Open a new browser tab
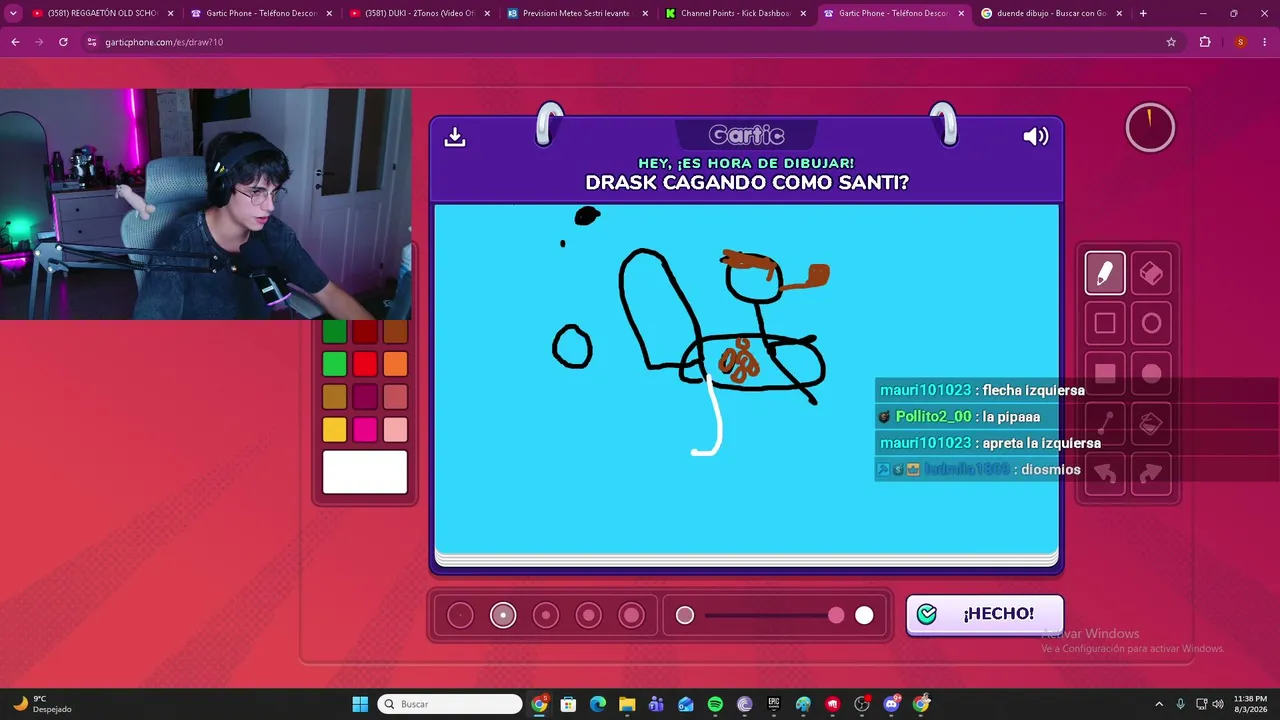Viewport: 1280px width, 720px height. click(x=1143, y=13)
